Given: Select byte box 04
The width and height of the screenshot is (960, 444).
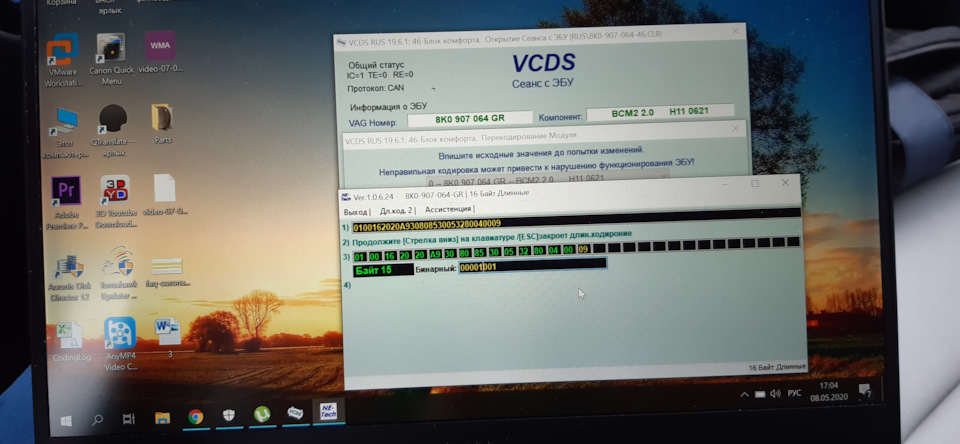Looking at the screenshot, I should point(553,250).
